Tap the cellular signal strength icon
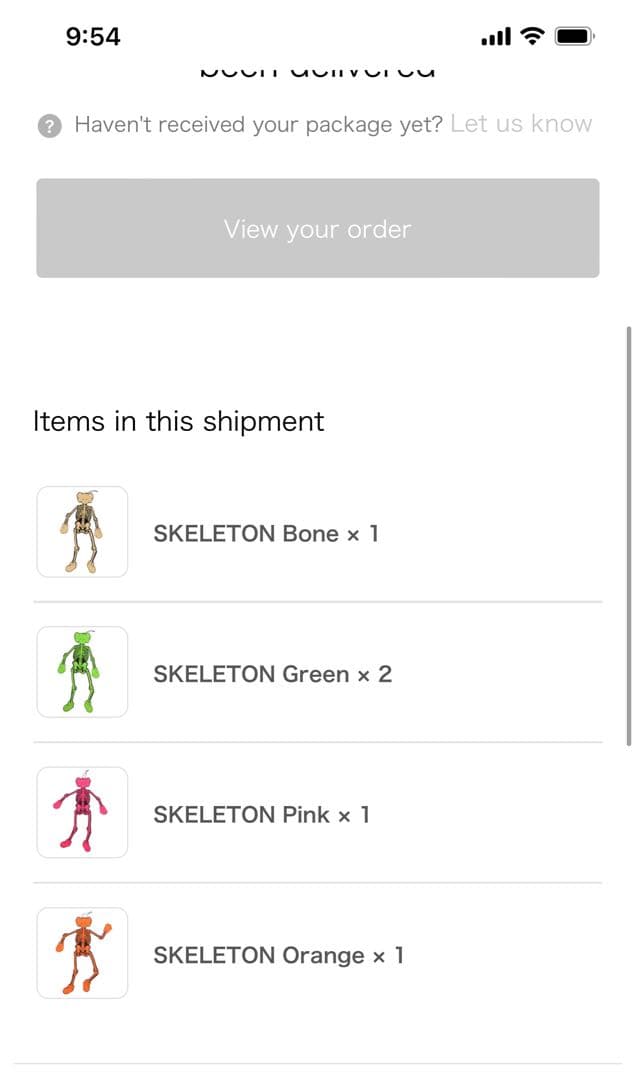The image size is (636, 1080). (x=496, y=37)
